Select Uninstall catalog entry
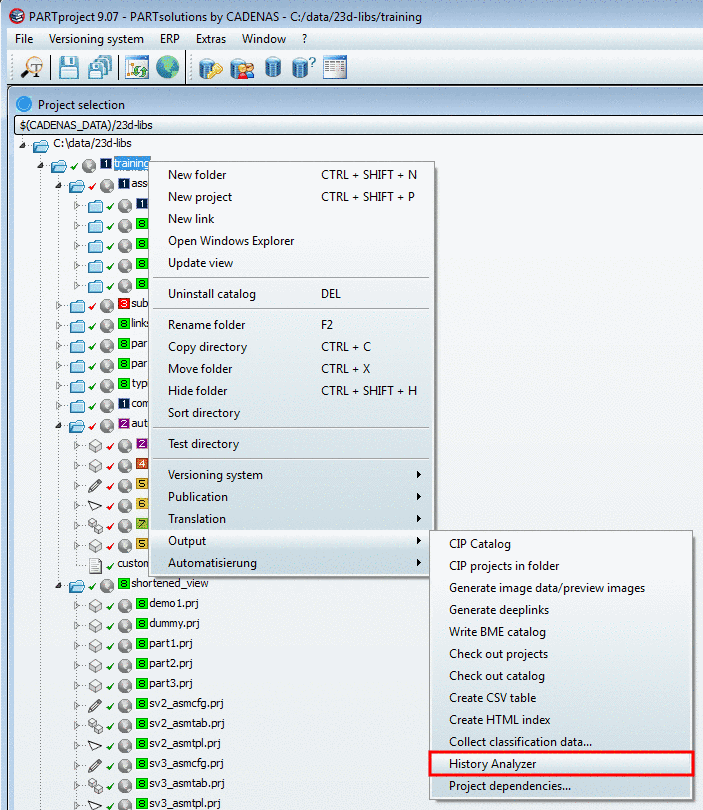Image resolution: width=703 pixels, height=810 pixels. [291, 293]
